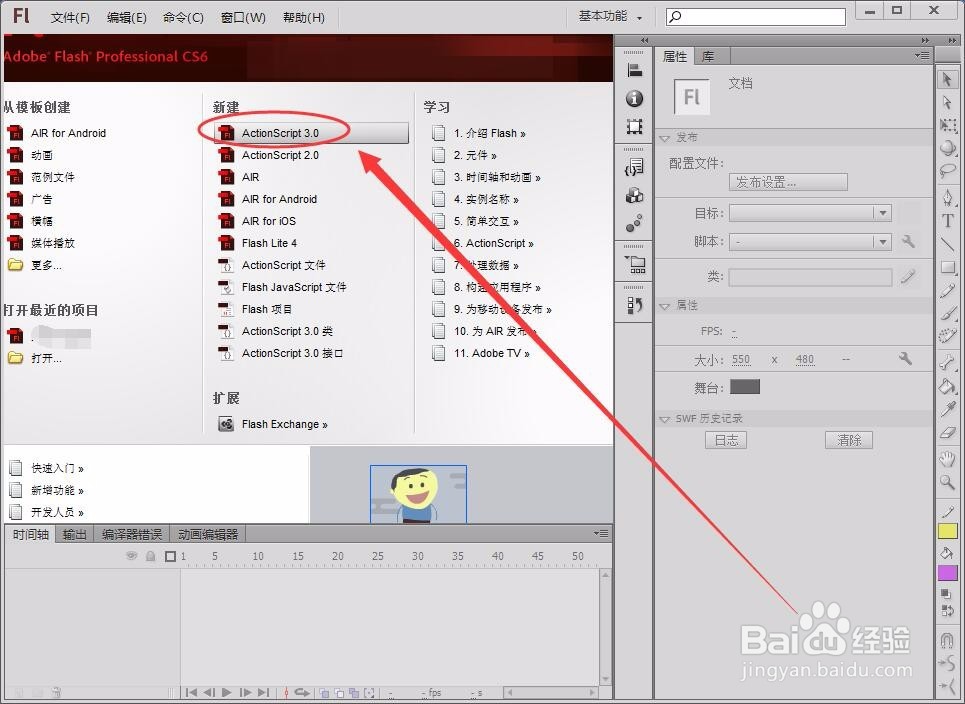This screenshot has width=965, height=704.
Task: Click the 日志 log button
Action: (726, 440)
